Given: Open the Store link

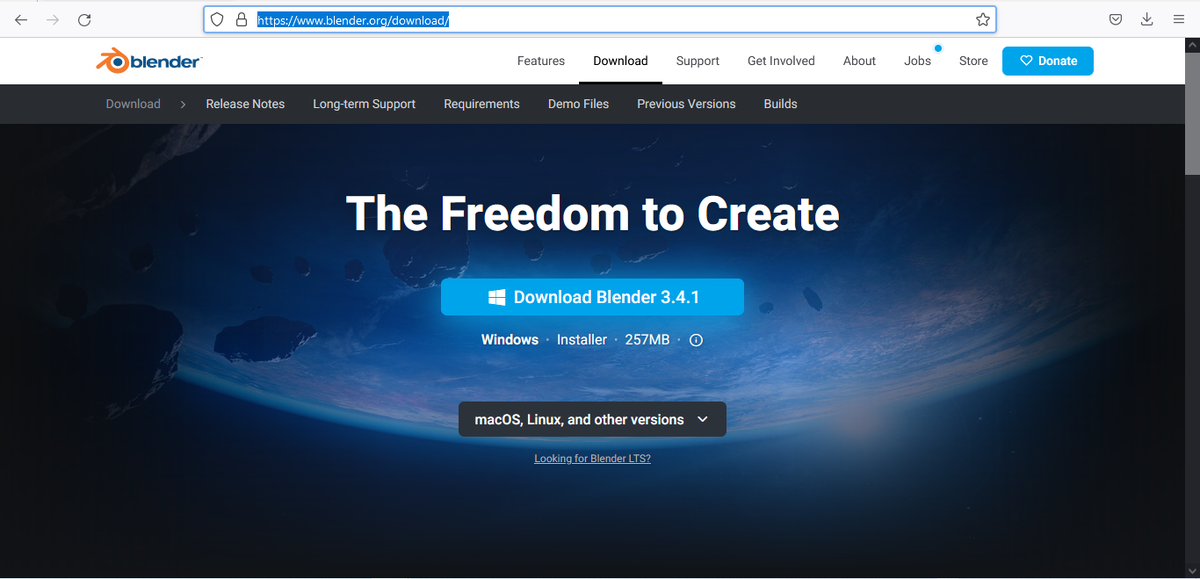Looking at the screenshot, I should coord(973,61).
